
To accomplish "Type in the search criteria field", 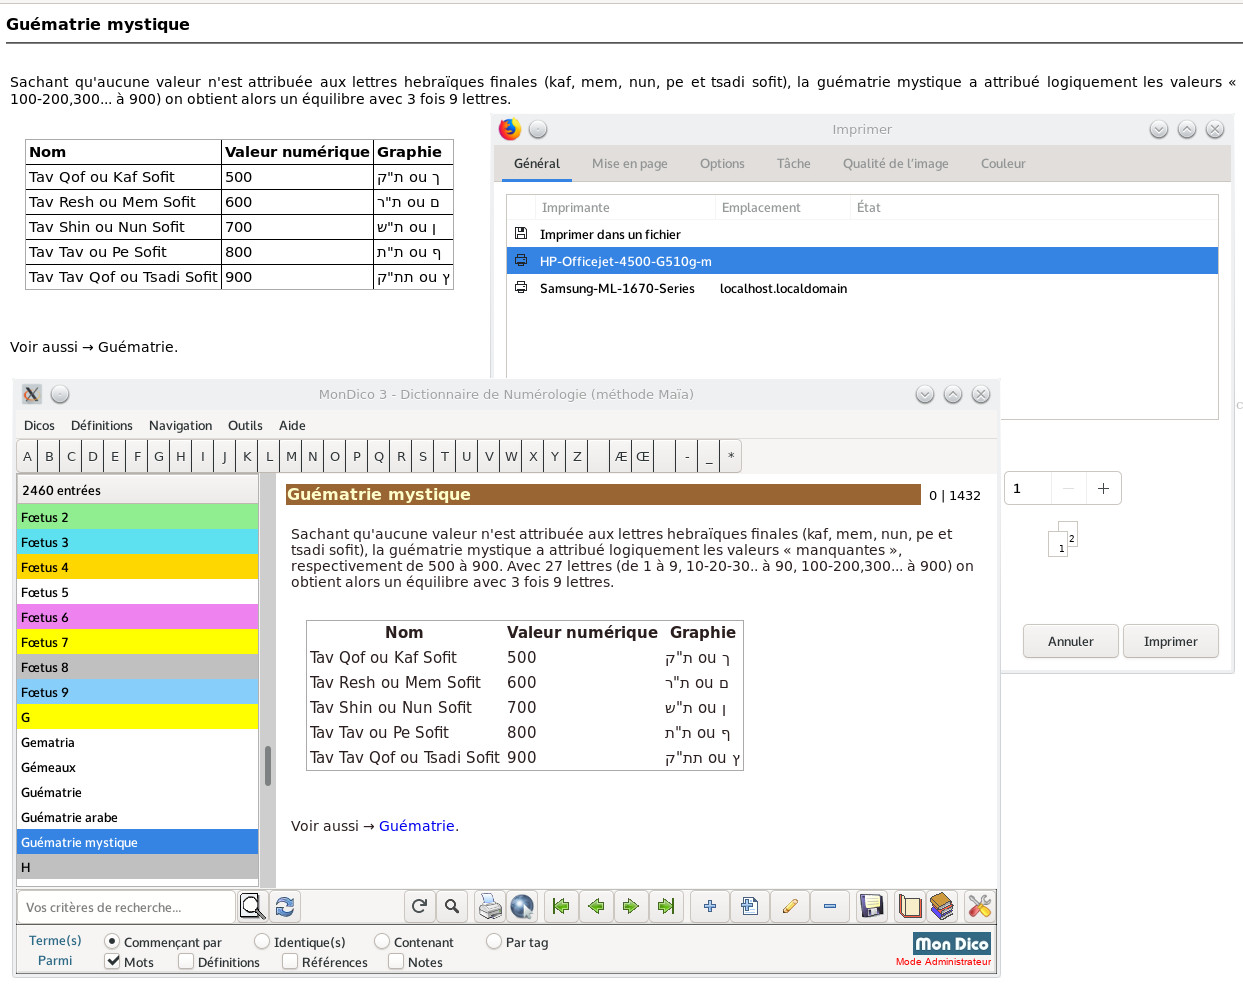I will point(126,908).
